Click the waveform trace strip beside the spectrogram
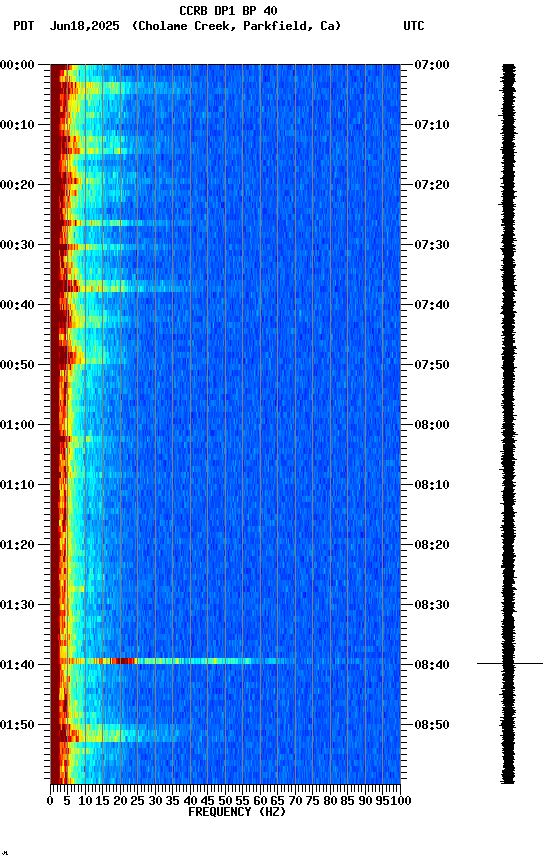The image size is (552, 864). click(x=508, y=423)
